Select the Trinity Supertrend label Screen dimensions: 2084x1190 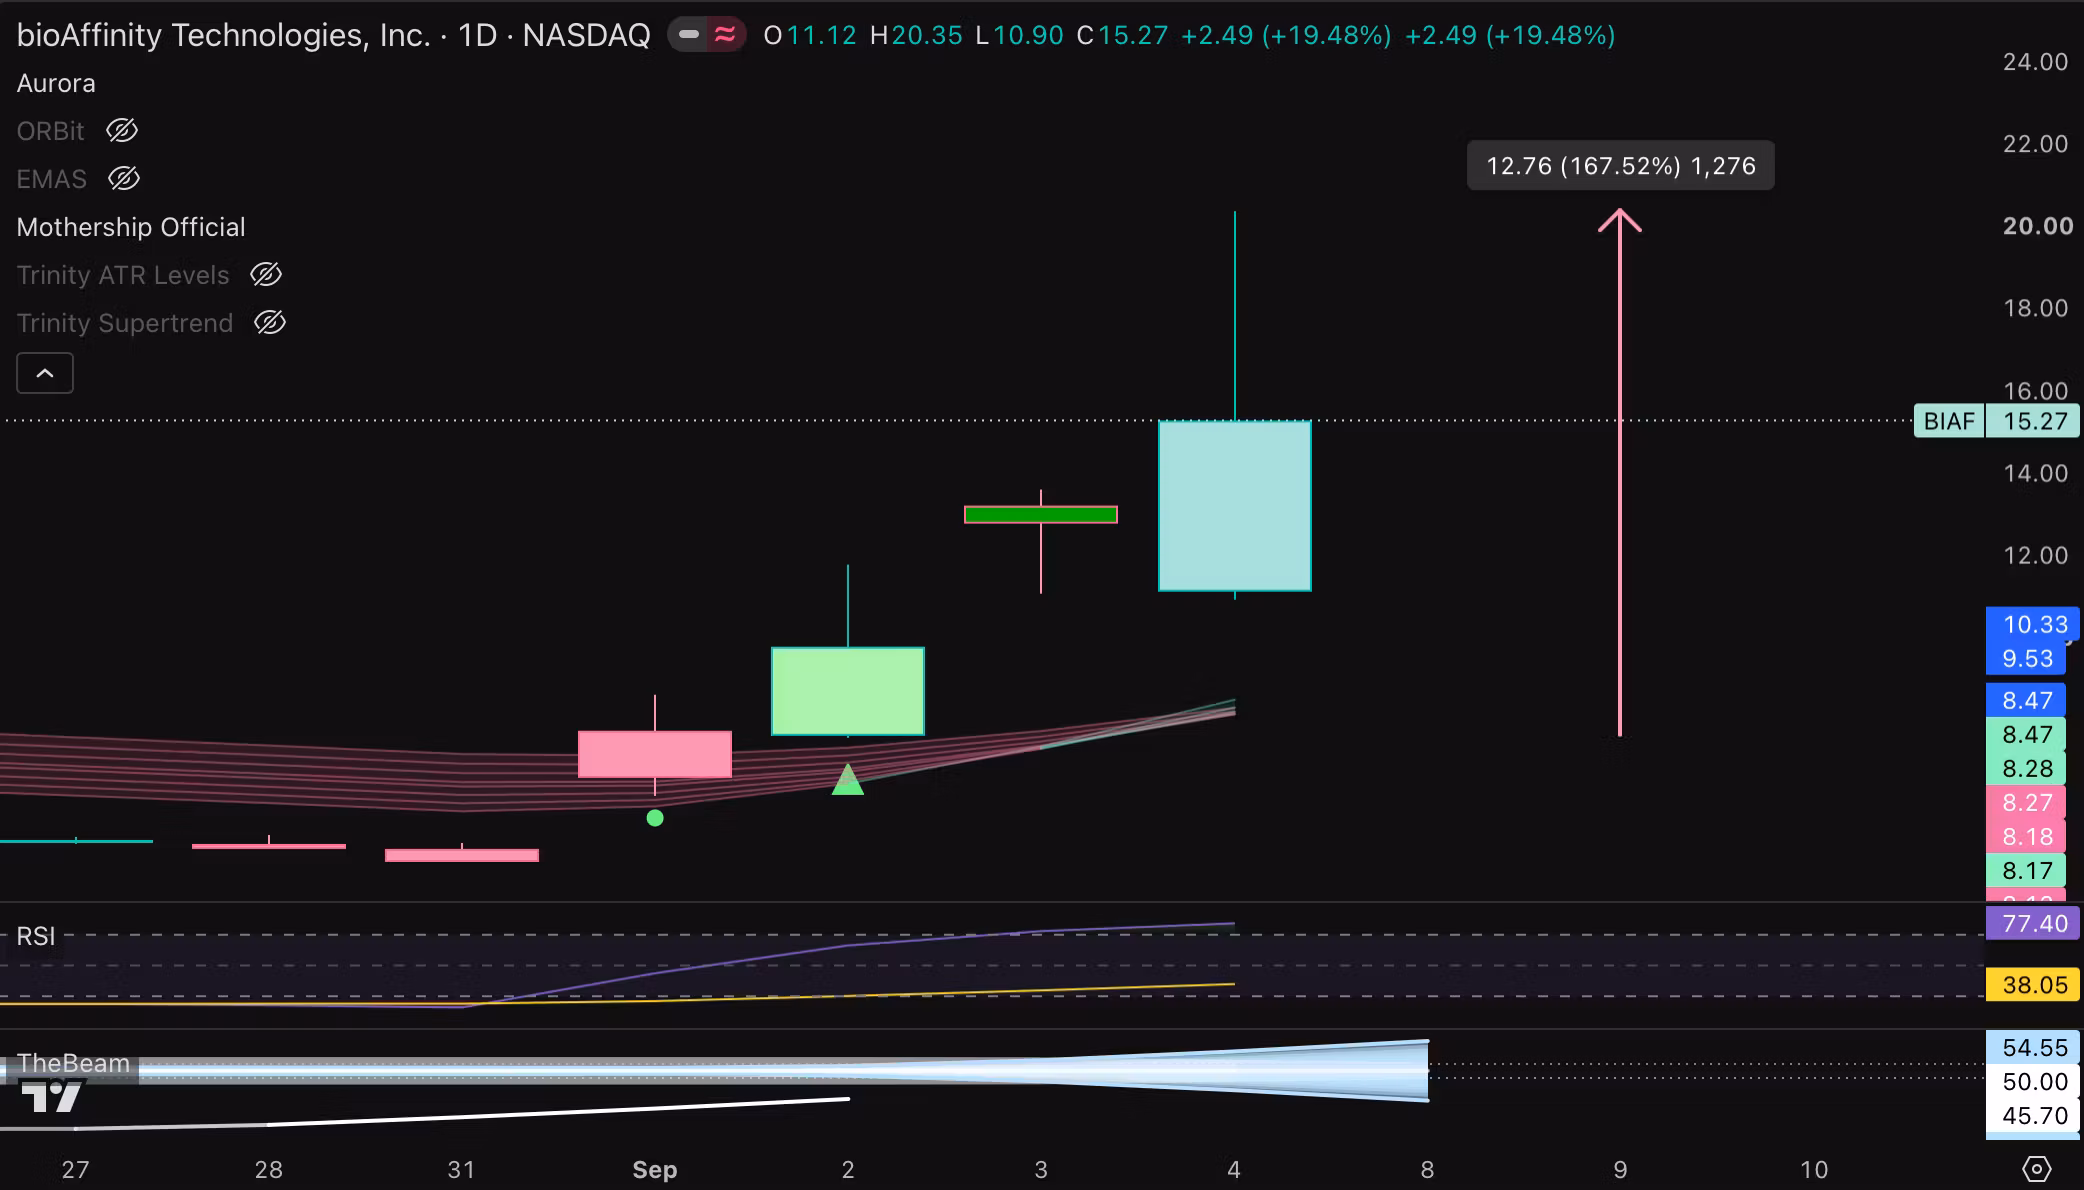(125, 323)
